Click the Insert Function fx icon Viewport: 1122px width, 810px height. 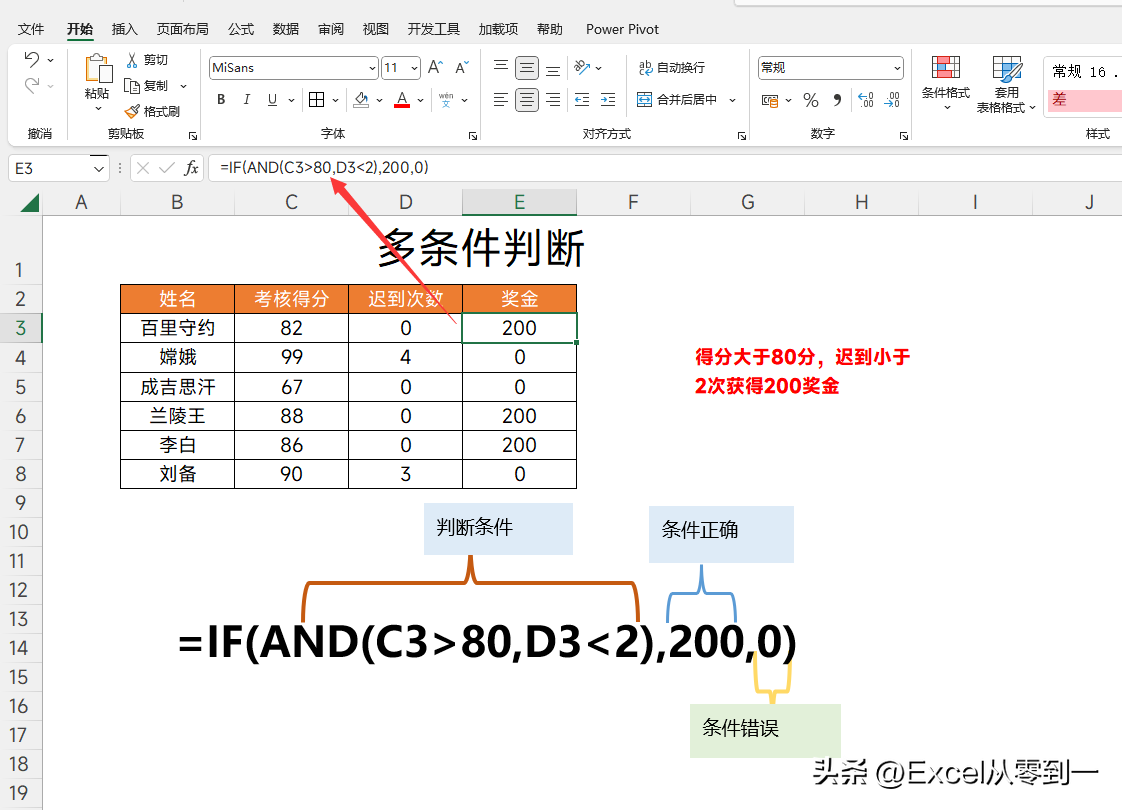click(x=191, y=168)
